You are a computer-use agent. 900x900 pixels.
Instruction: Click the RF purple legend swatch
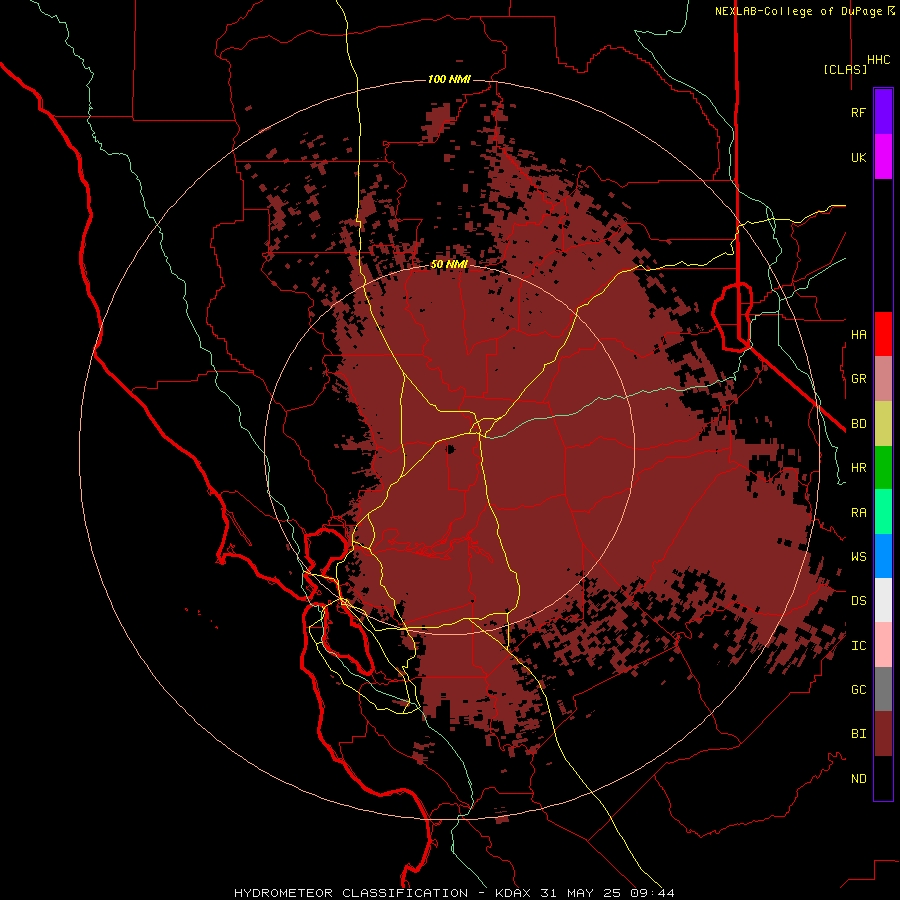point(883,112)
